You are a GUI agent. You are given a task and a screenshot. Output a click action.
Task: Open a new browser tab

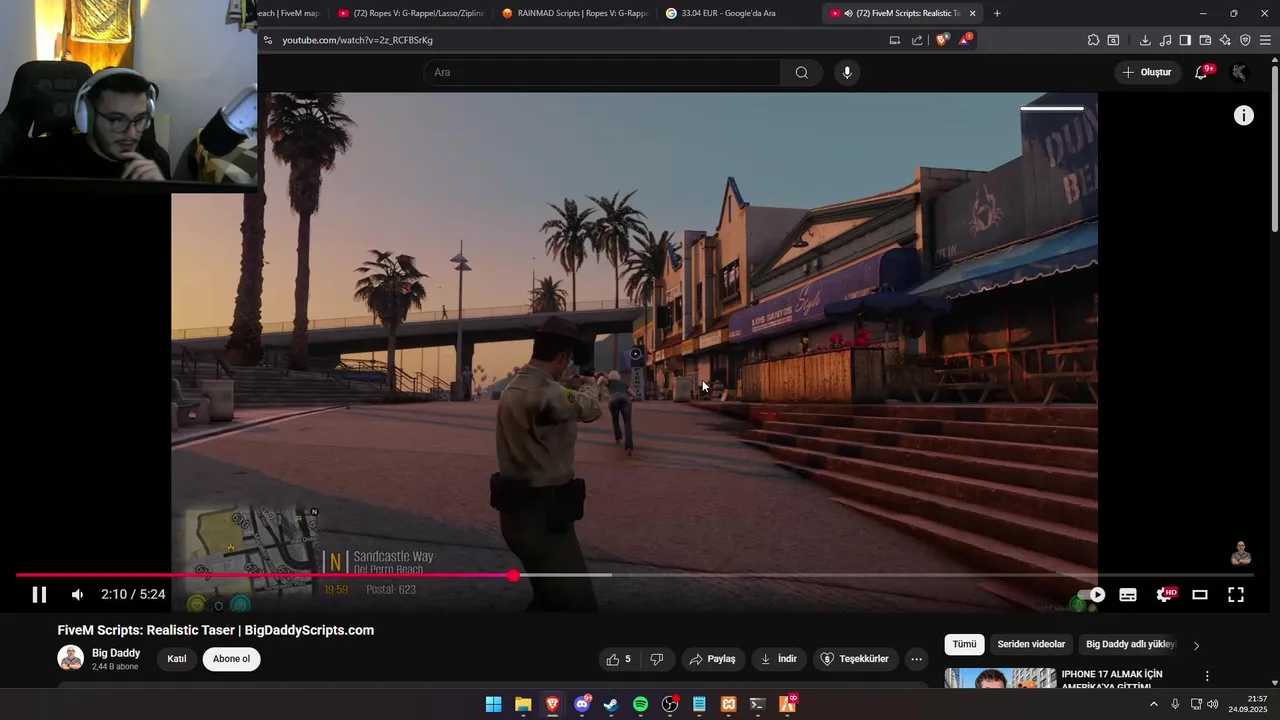(997, 13)
